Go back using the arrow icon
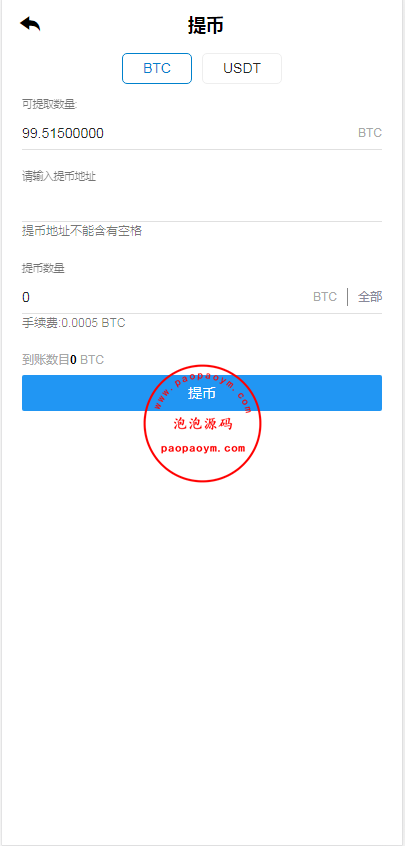 point(30,24)
